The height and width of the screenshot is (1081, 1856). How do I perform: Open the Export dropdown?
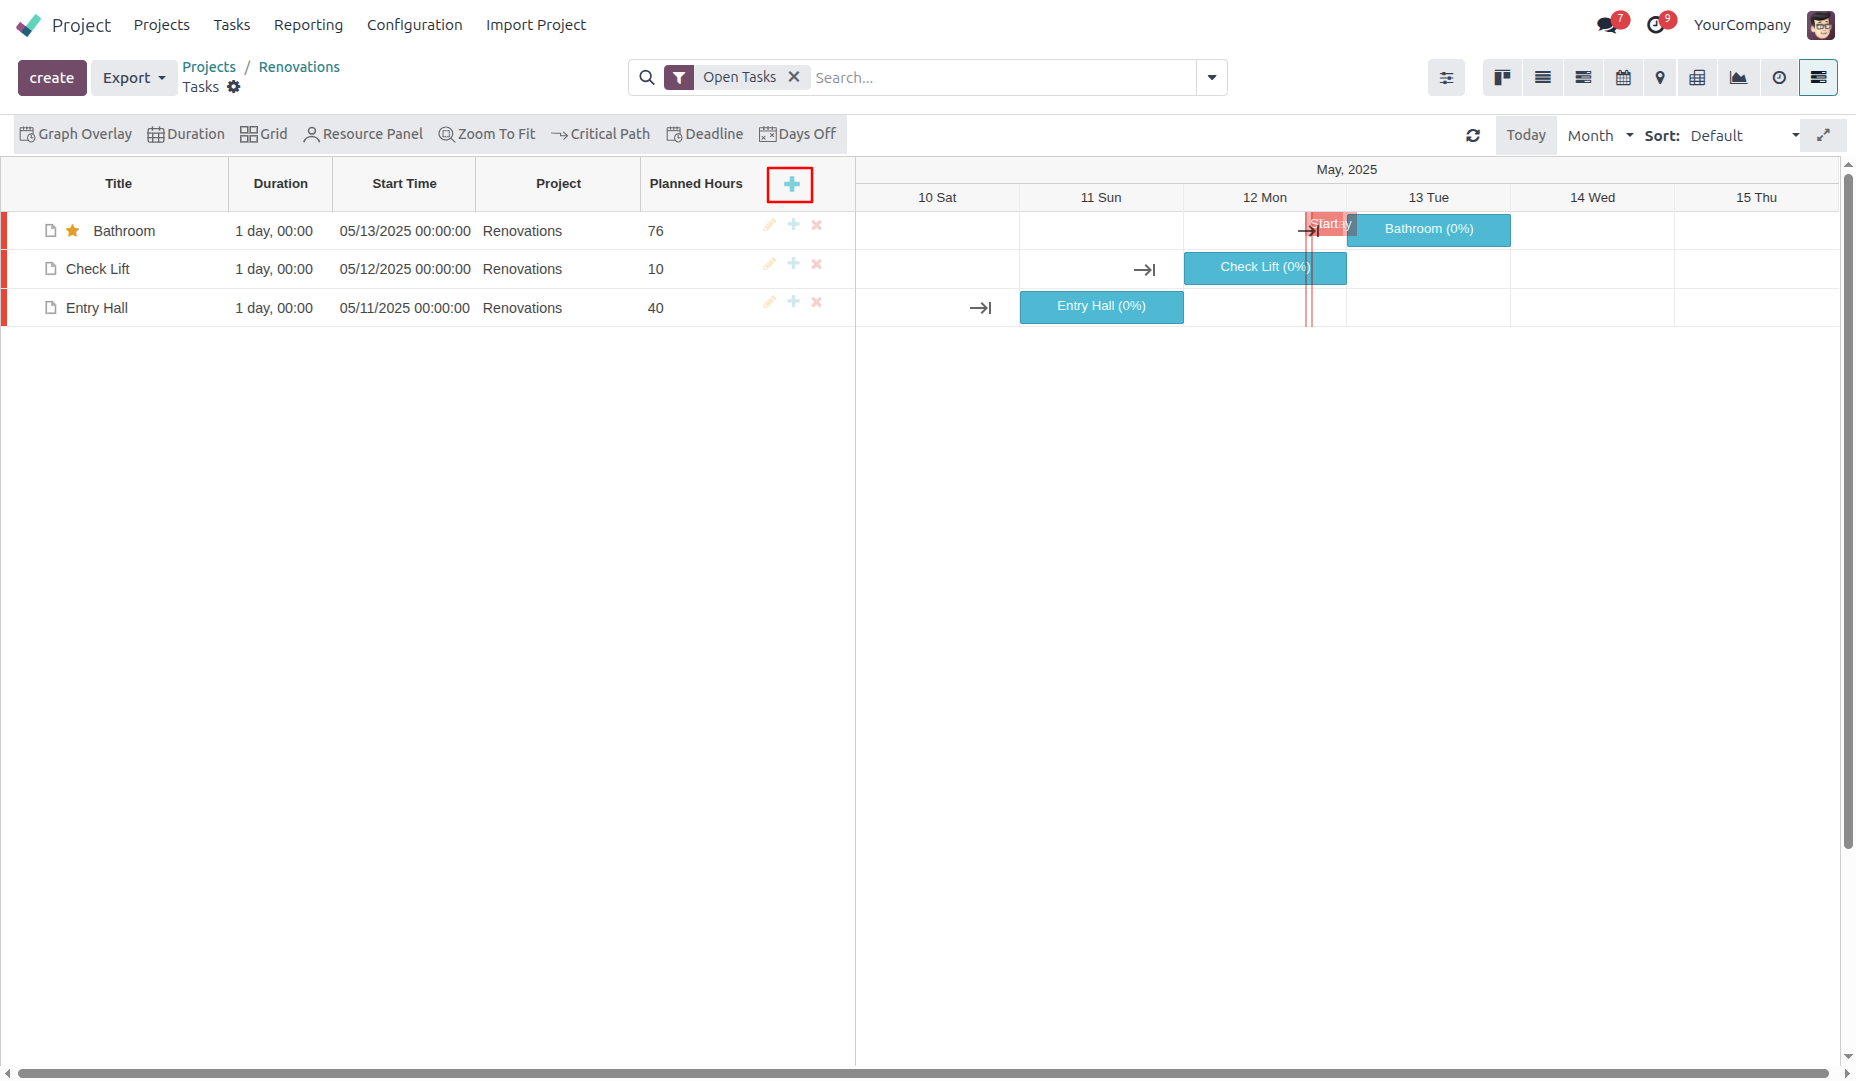[134, 78]
